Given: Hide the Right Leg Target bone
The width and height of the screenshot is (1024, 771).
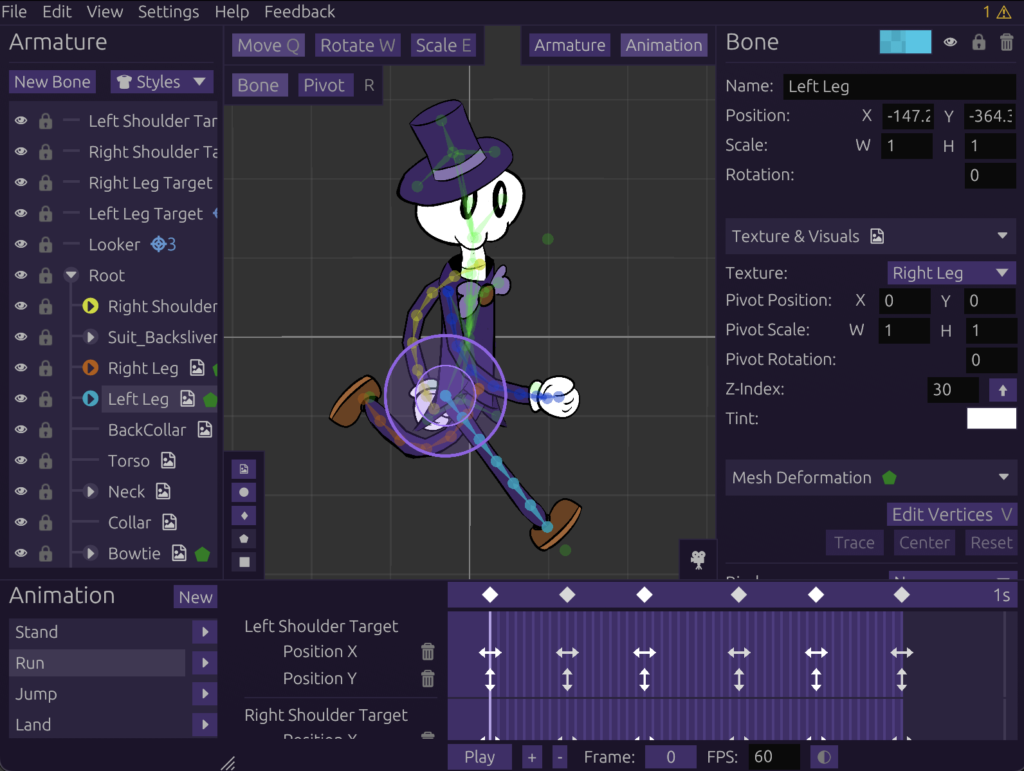Looking at the screenshot, I should click(21, 183).
